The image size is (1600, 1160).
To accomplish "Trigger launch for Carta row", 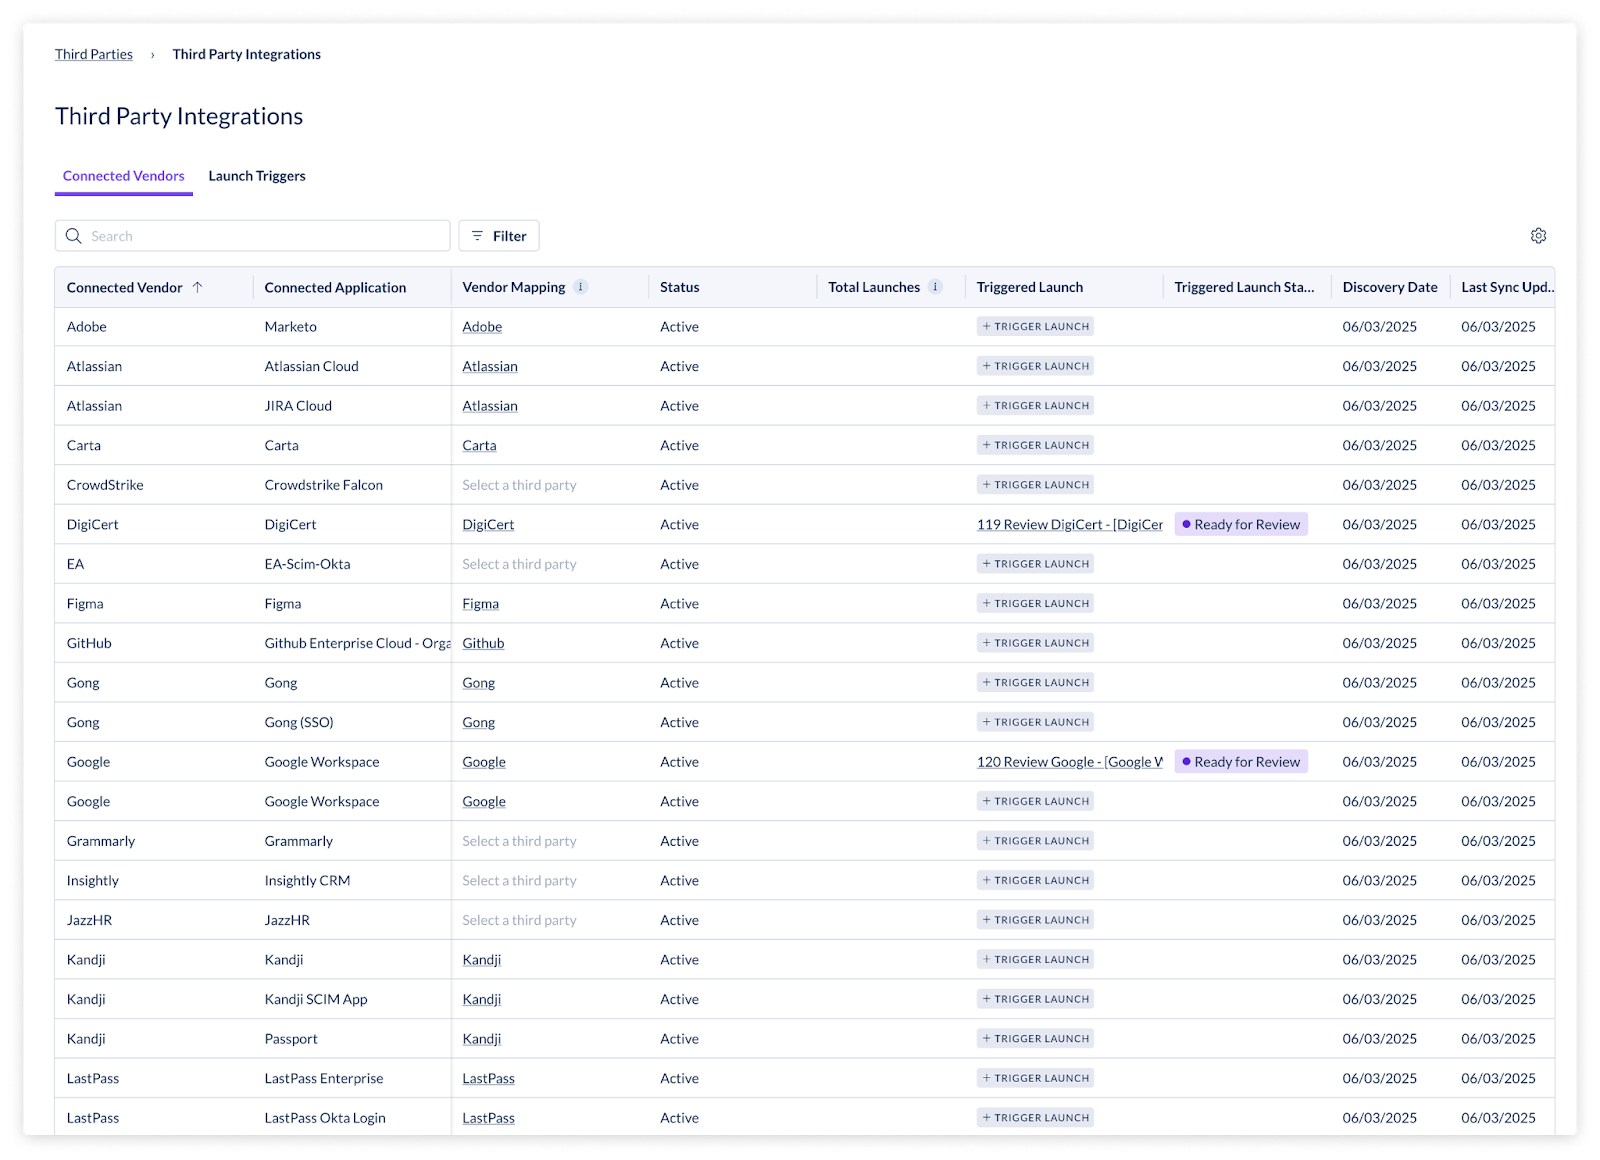I will (1035, 445).
